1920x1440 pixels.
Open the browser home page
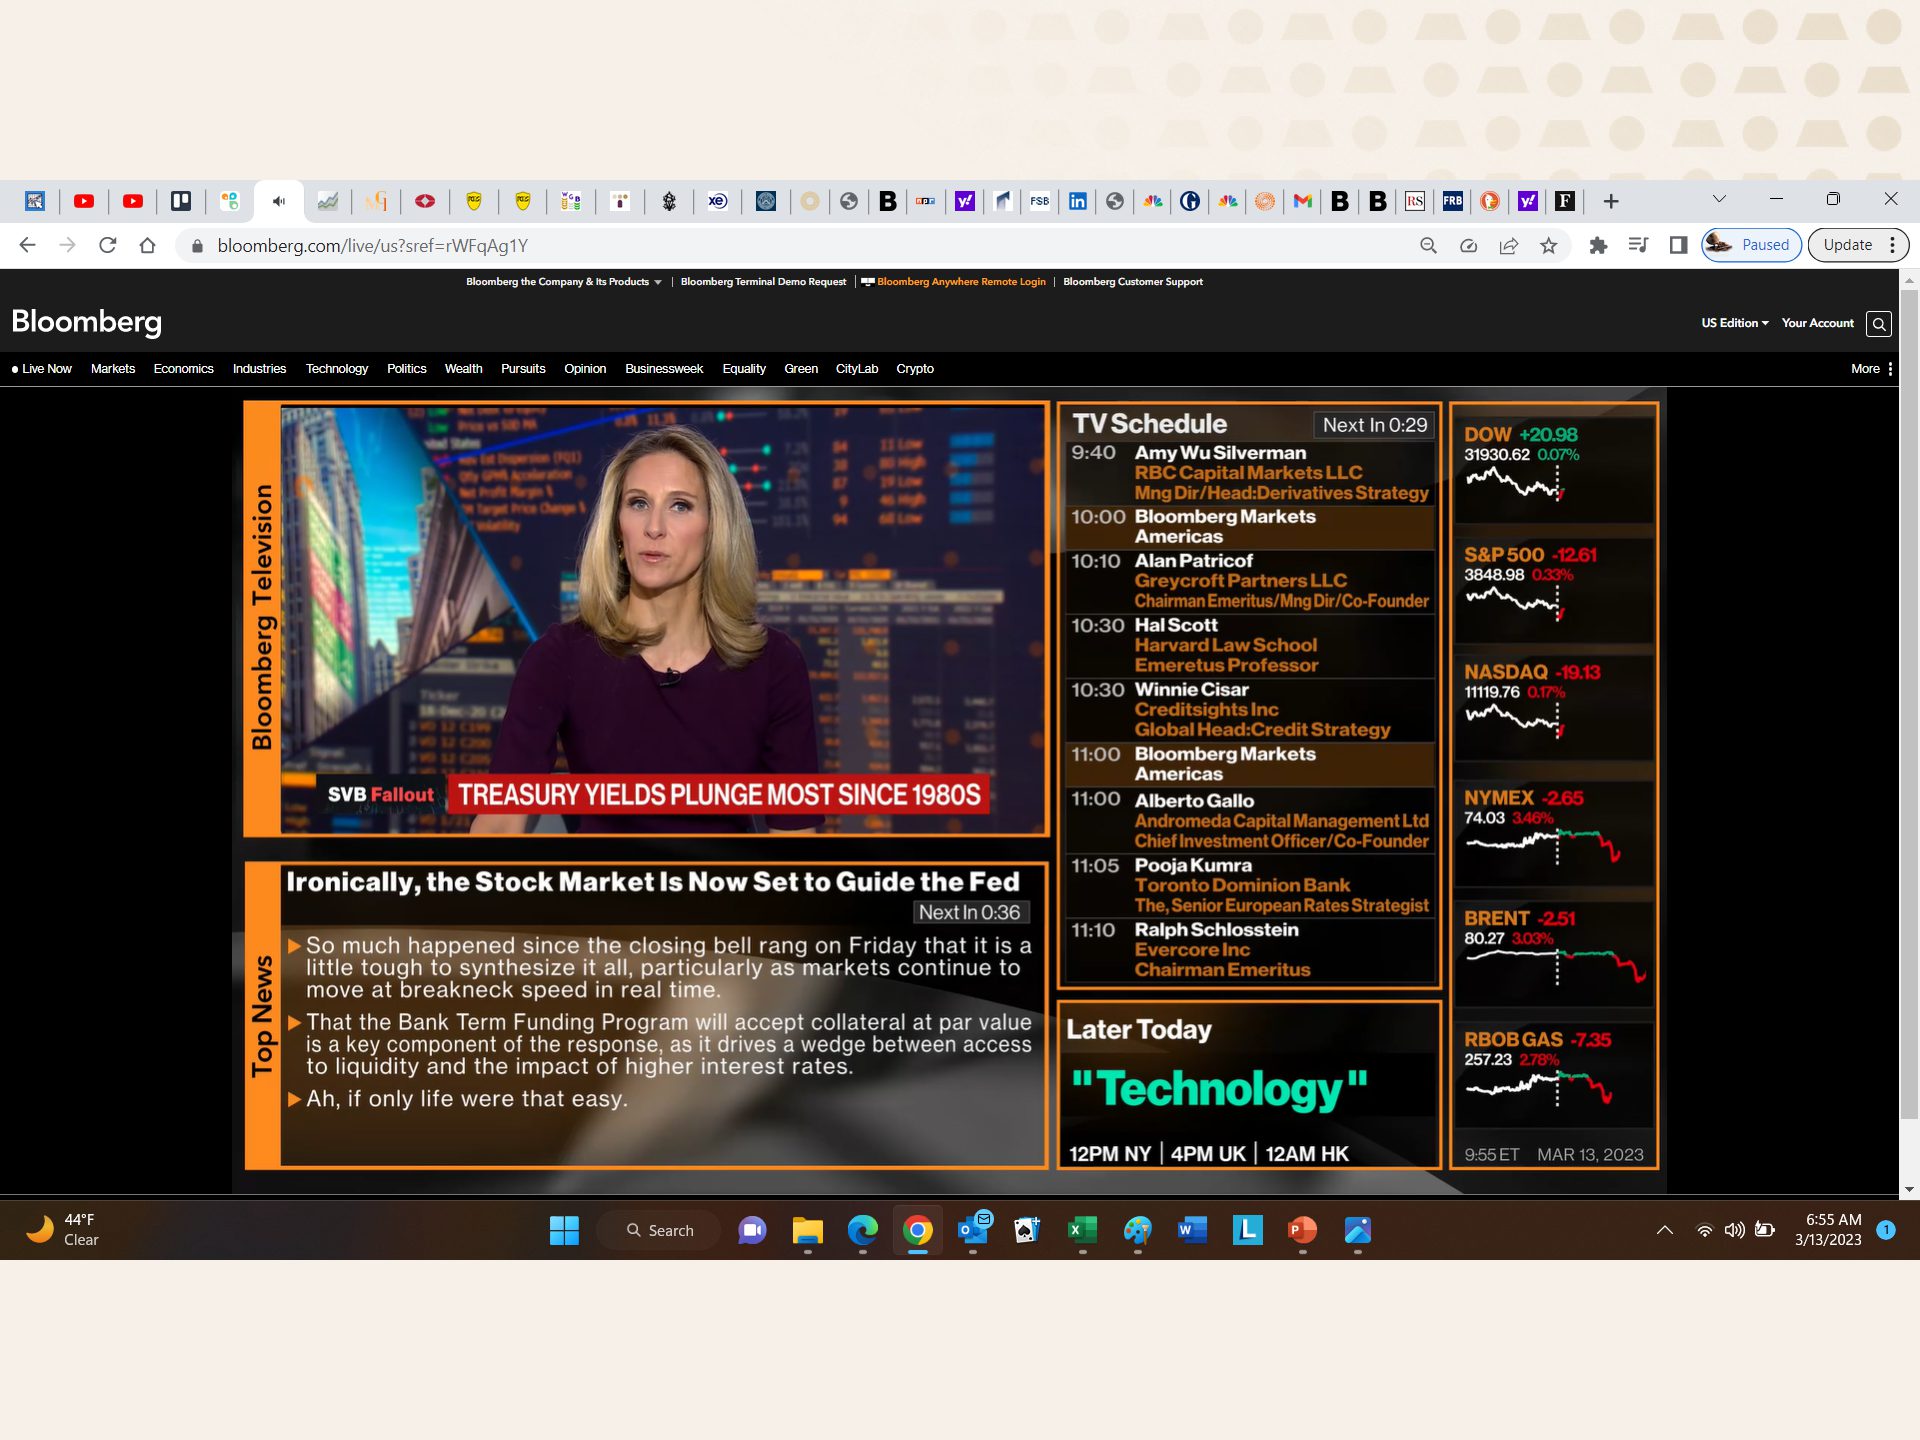tap(148, 245)
